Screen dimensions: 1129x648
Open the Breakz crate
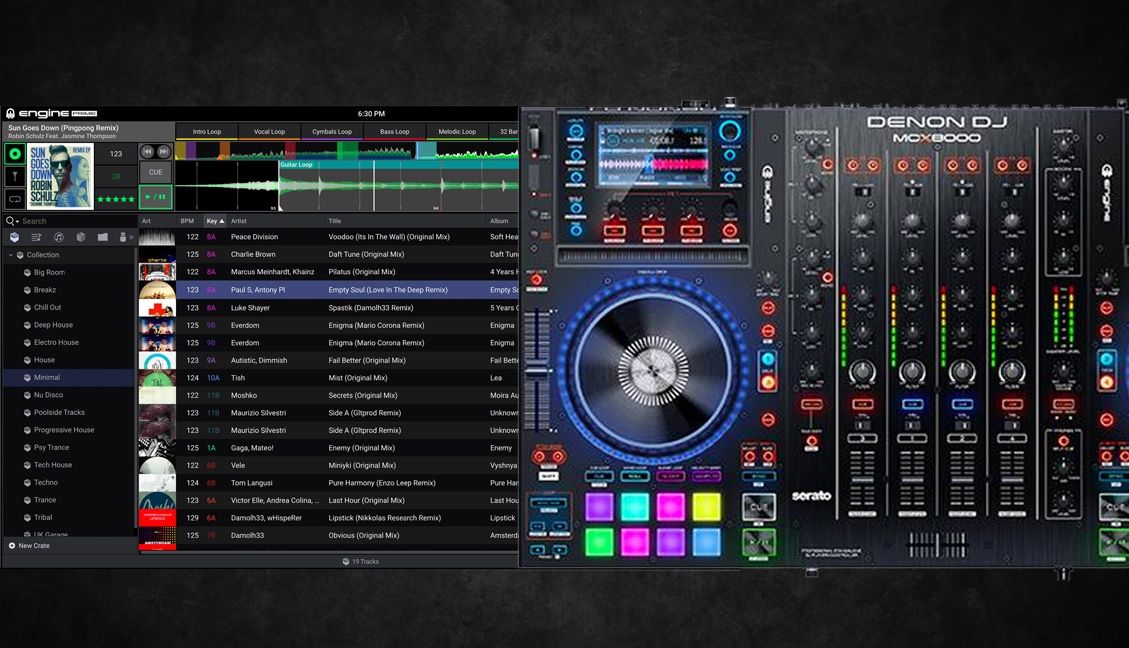click(x=45, y=289)
